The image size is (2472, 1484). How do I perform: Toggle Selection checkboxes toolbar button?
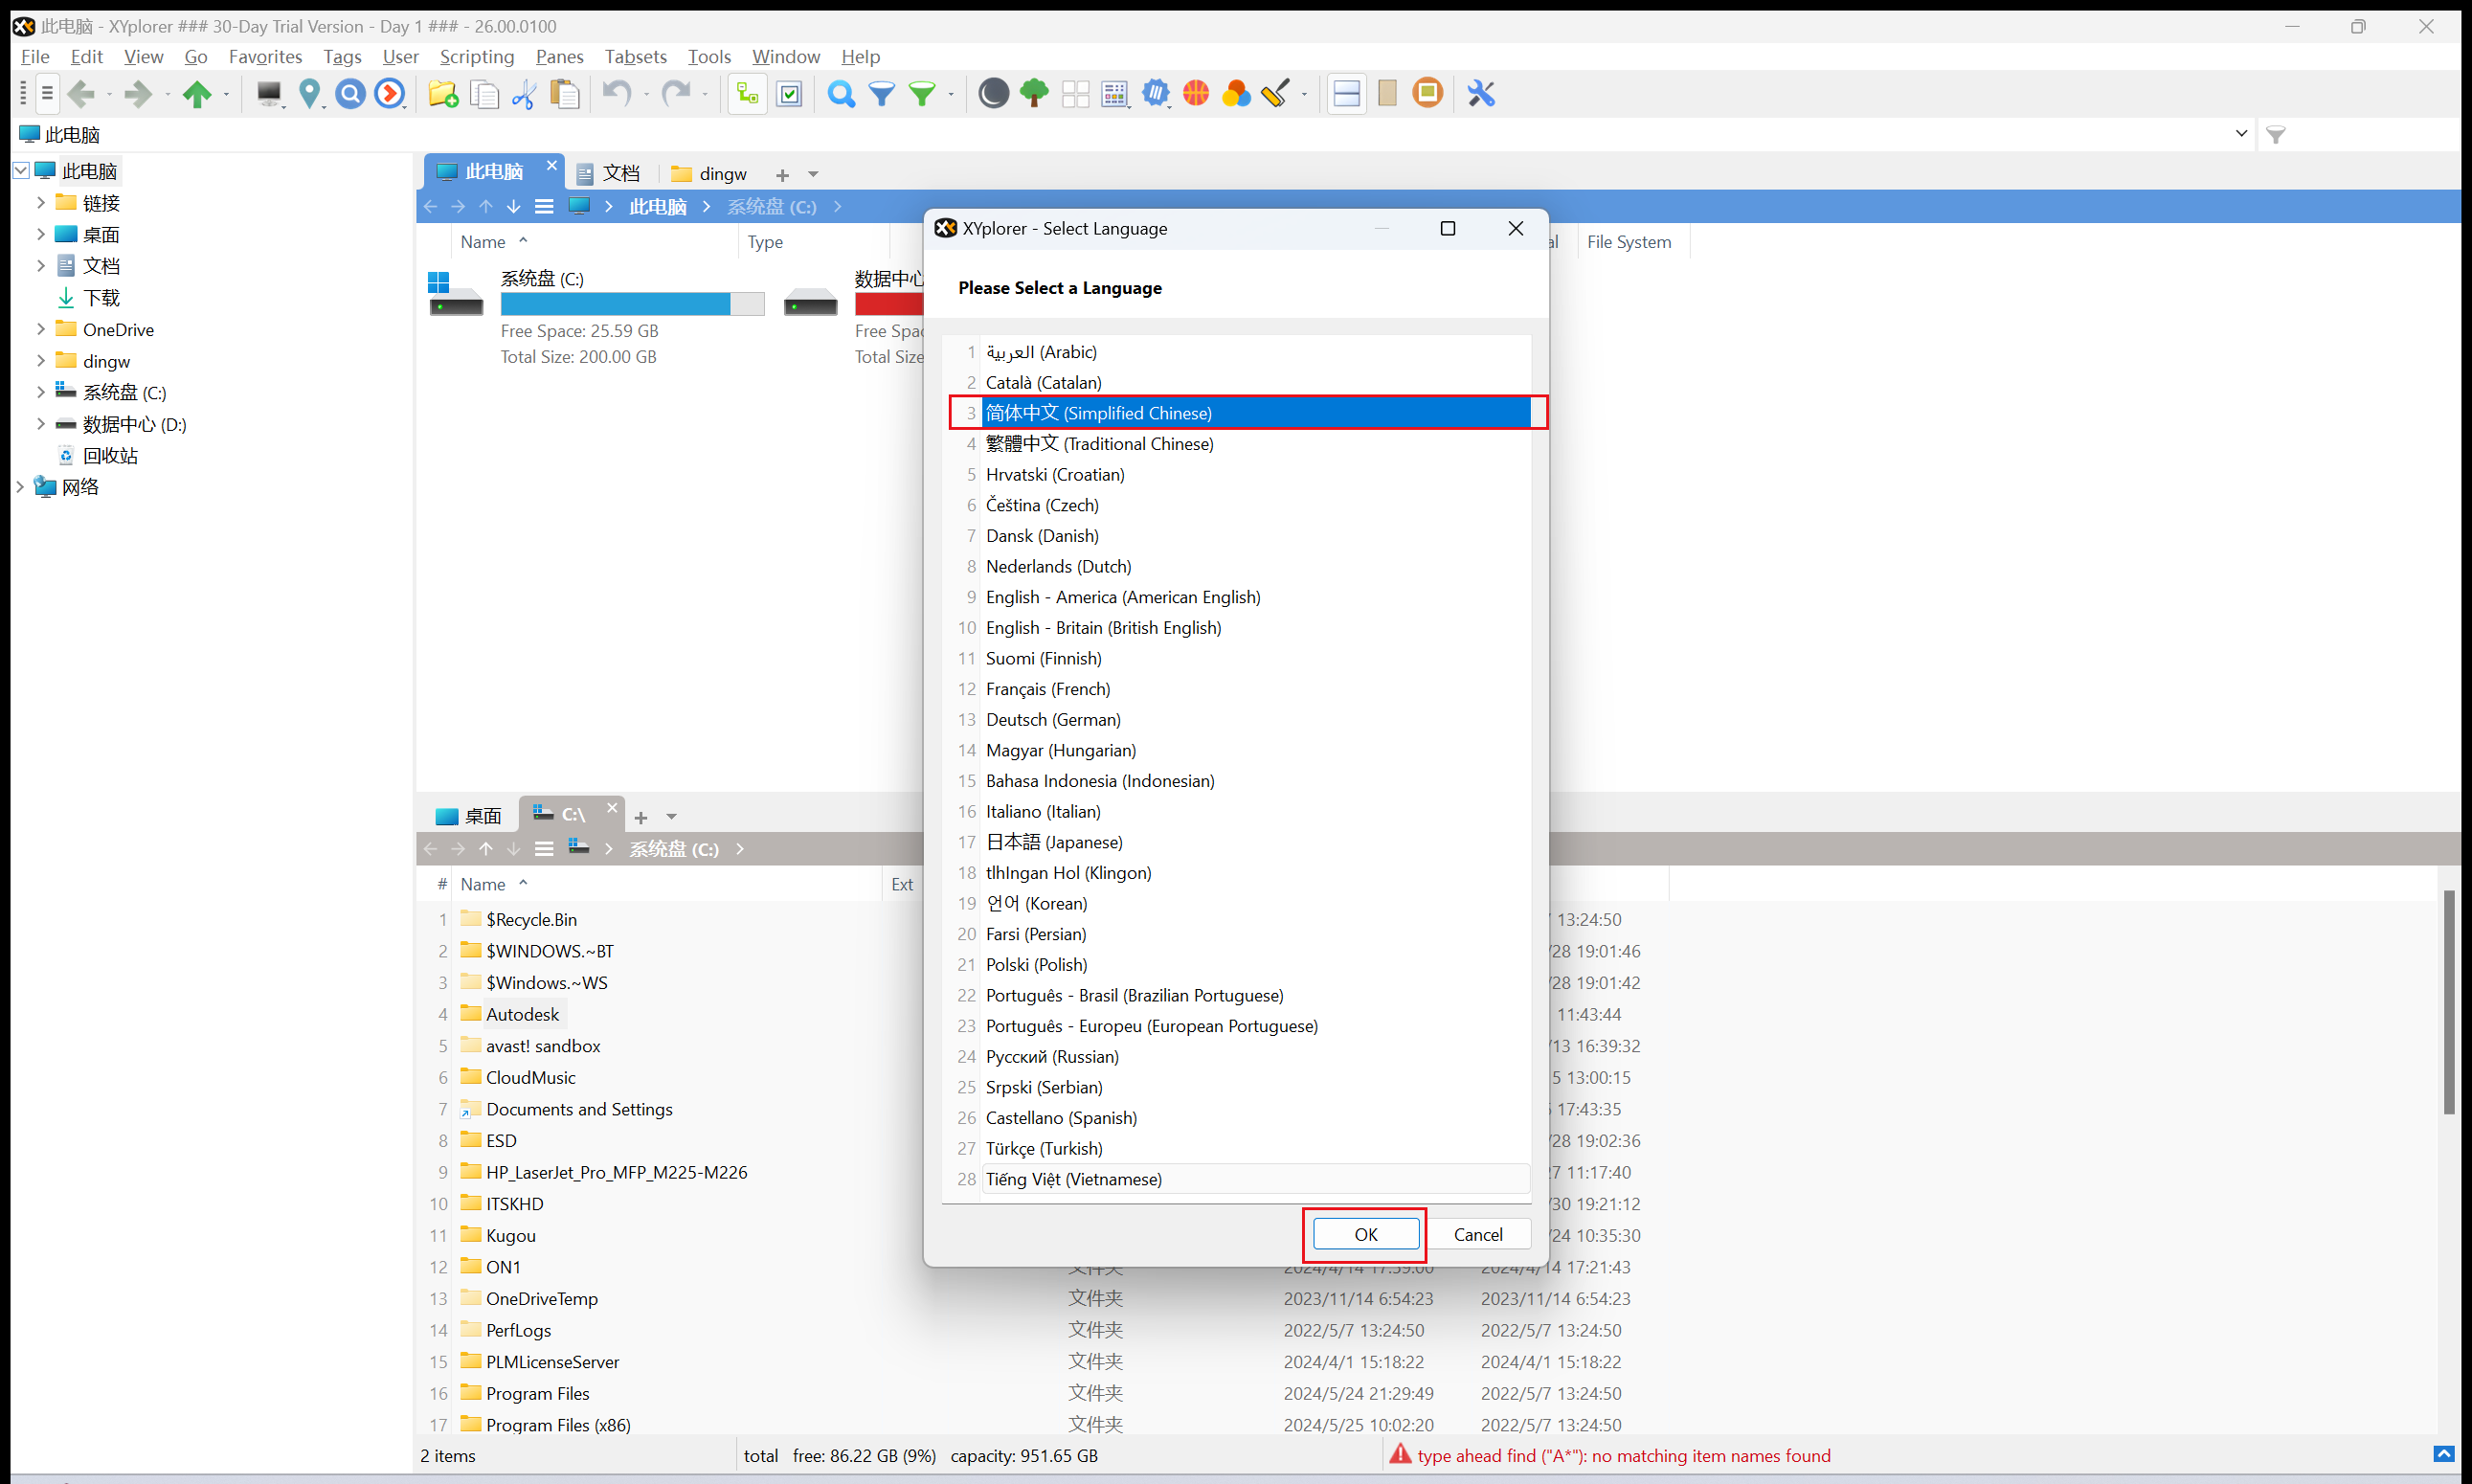(x=790, y=94)
